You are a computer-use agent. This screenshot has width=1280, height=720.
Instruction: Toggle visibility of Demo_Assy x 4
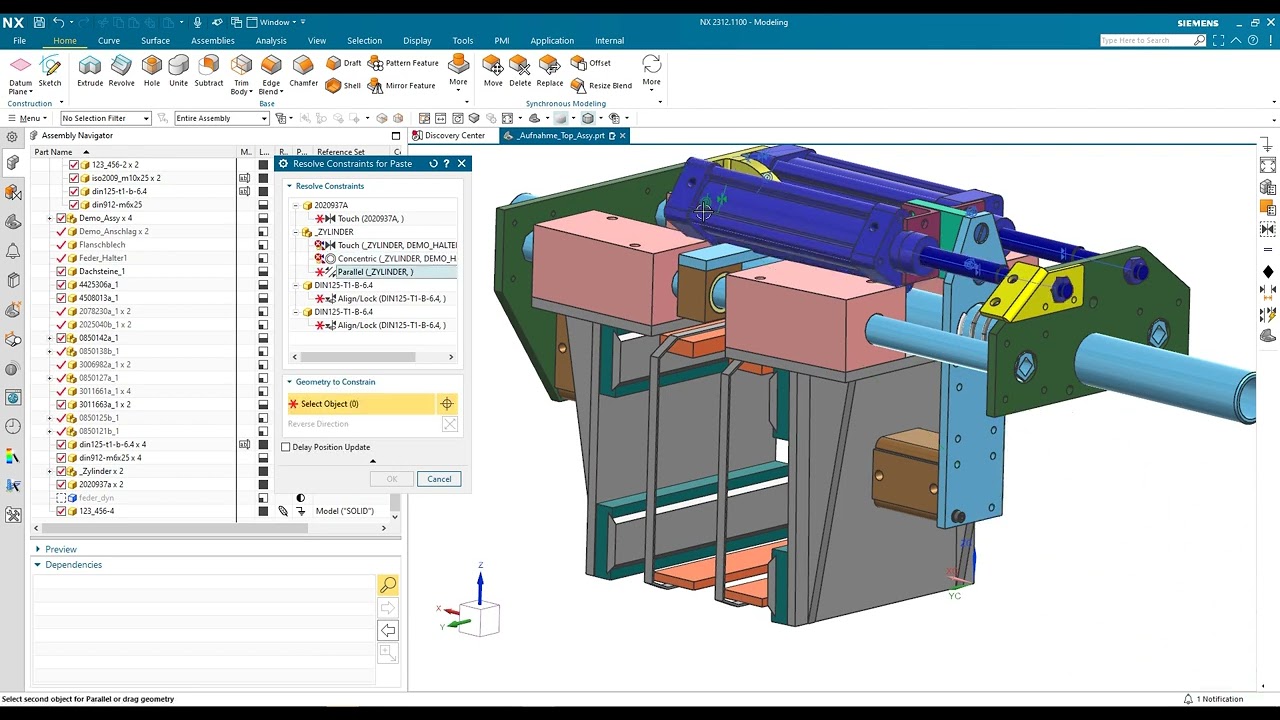pyautogui.click(x=61, y=218)
